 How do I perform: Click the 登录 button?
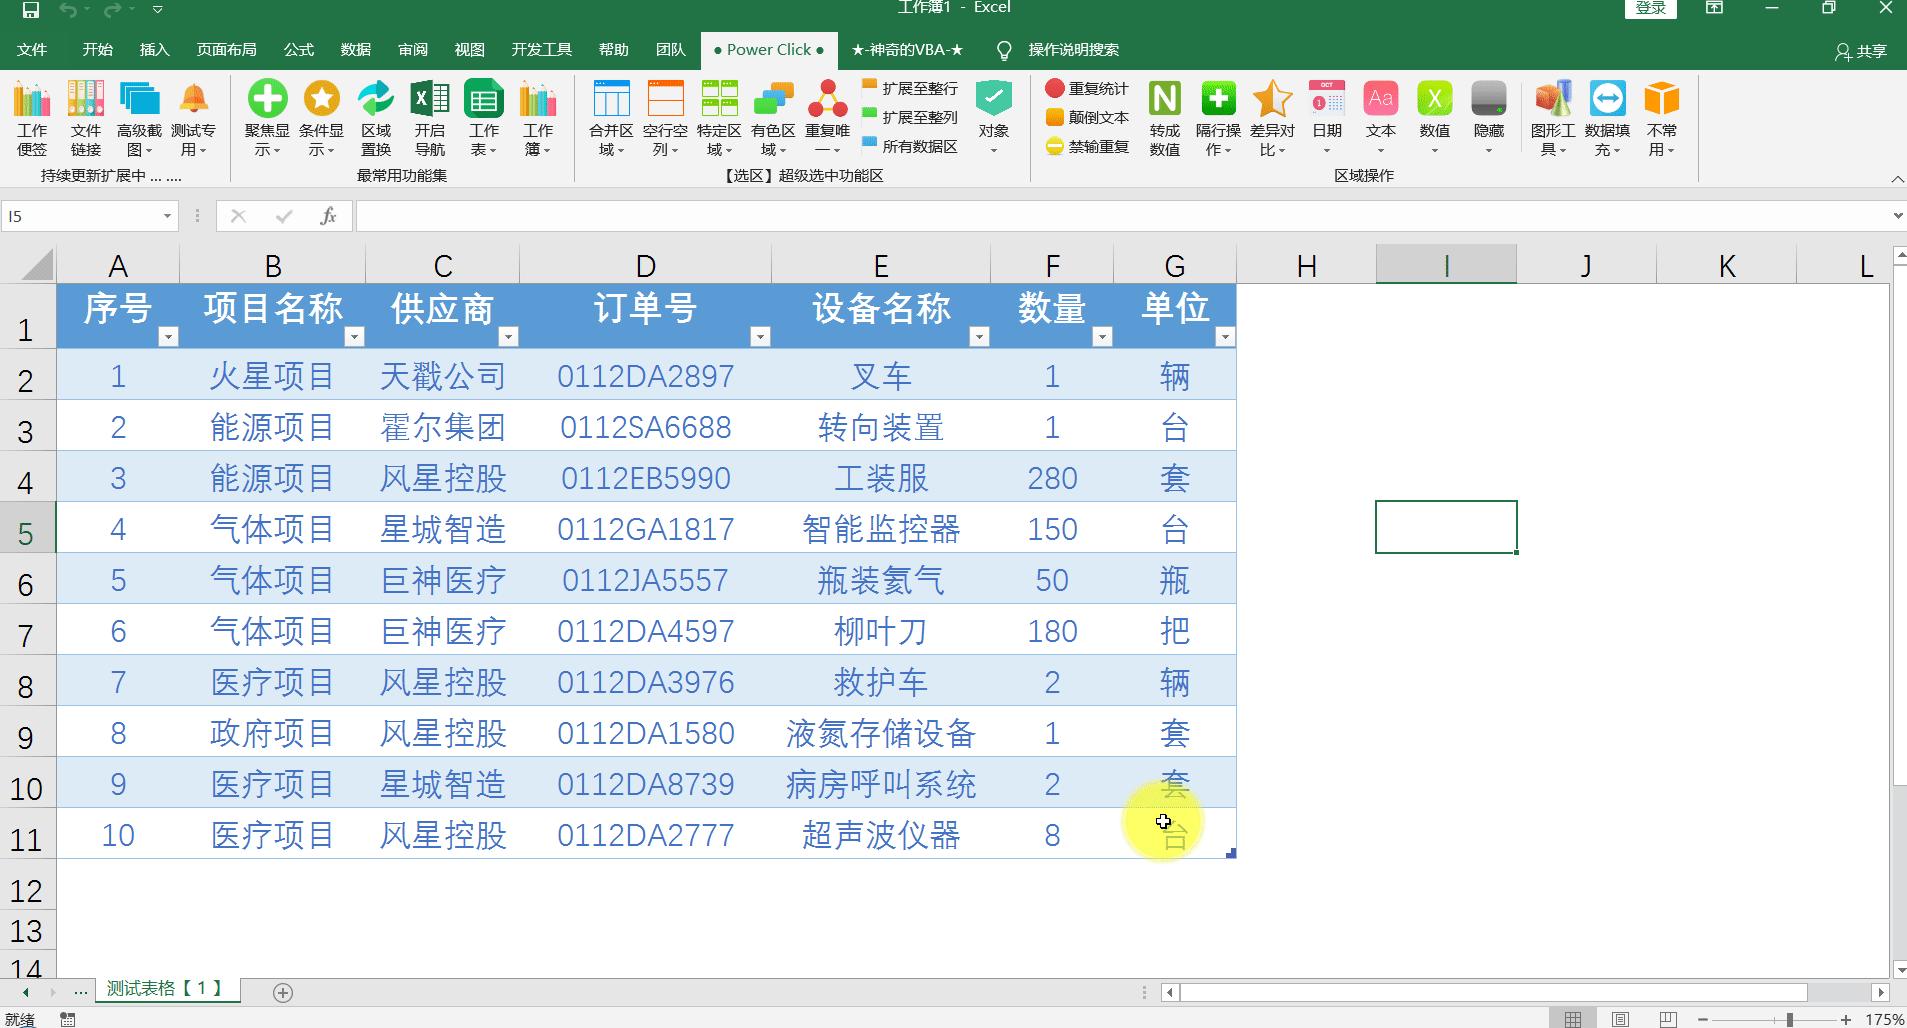click(x=1649, y=8)
